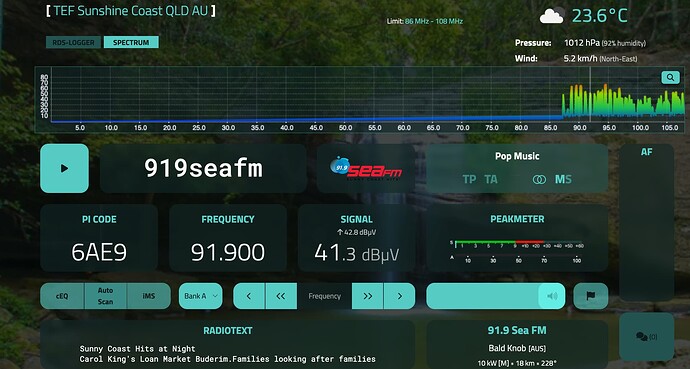Start audio playback with the play button
The image size is (690, 369).
pos(64,168)
